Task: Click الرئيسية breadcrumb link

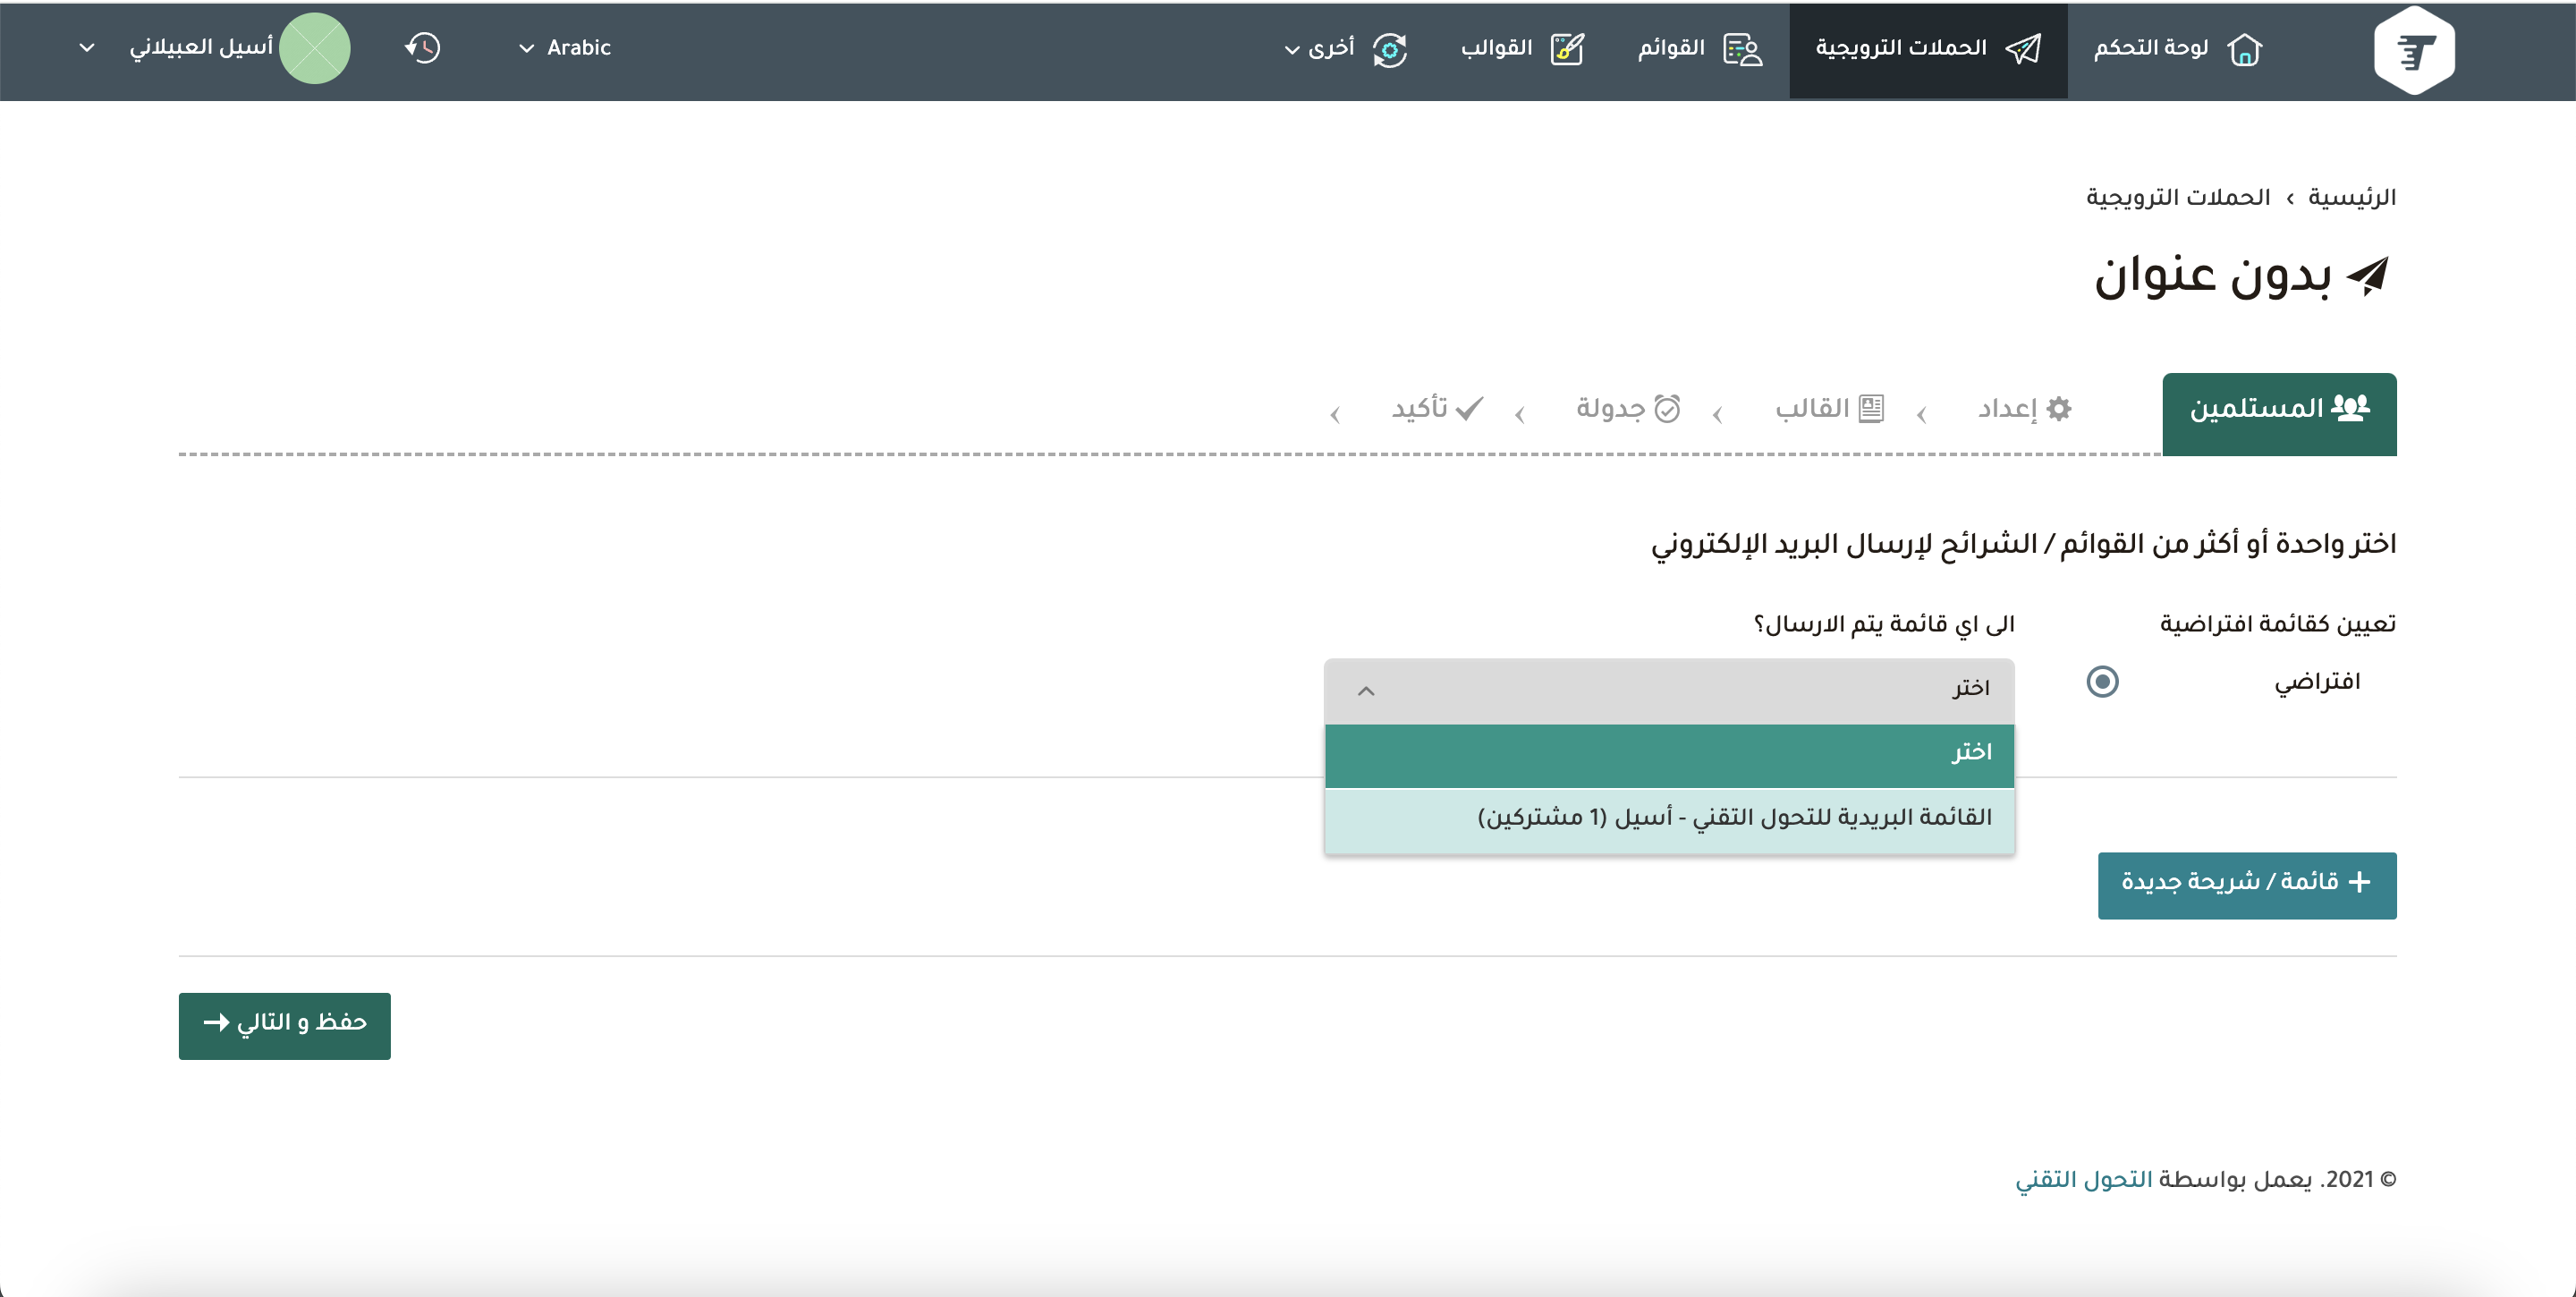Action: [x=2351, y=198]
